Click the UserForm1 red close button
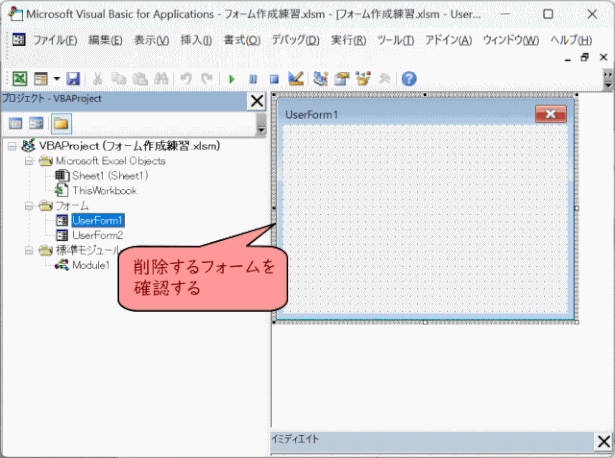Screen dimensions: 615x458 [x=551, y=114]
